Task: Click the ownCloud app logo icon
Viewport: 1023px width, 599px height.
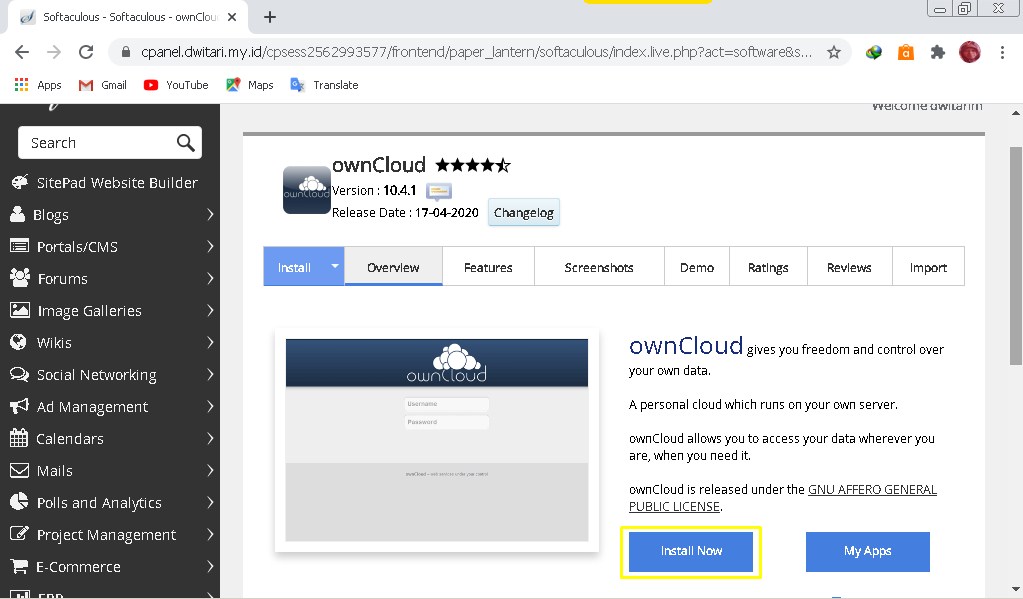Action: (306, 190)
